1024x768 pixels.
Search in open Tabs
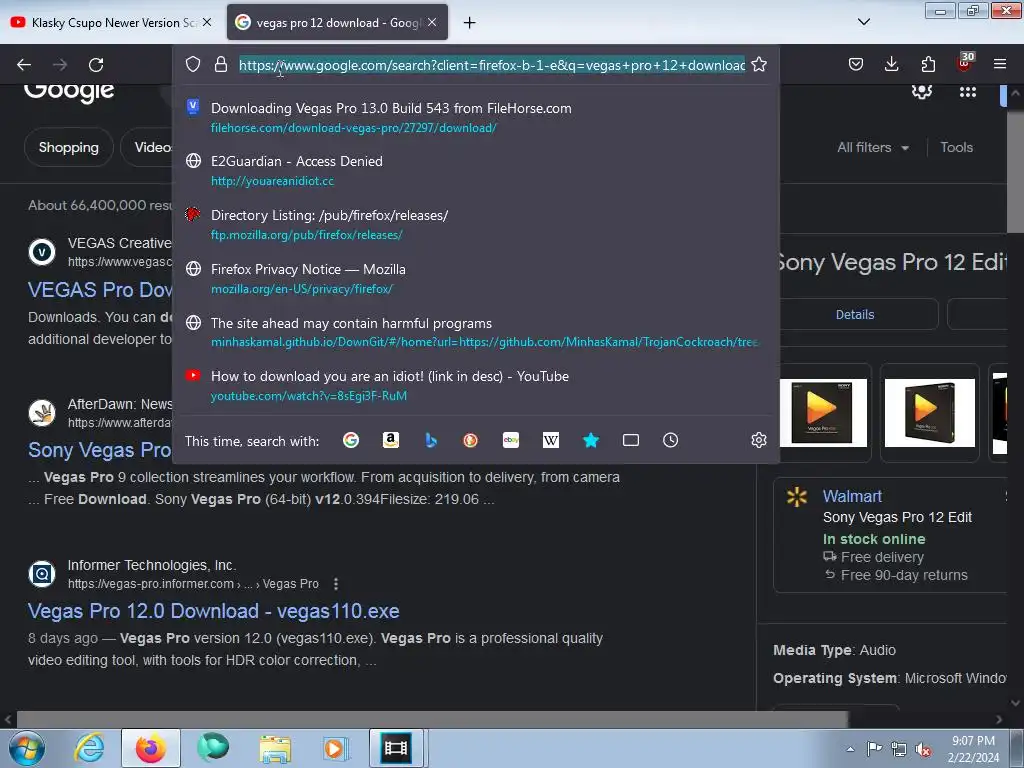631,440
